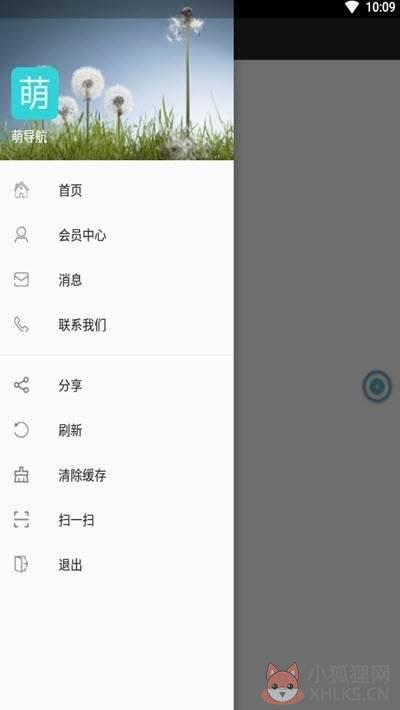Select 扫一扫 option

tap(116, 520)
